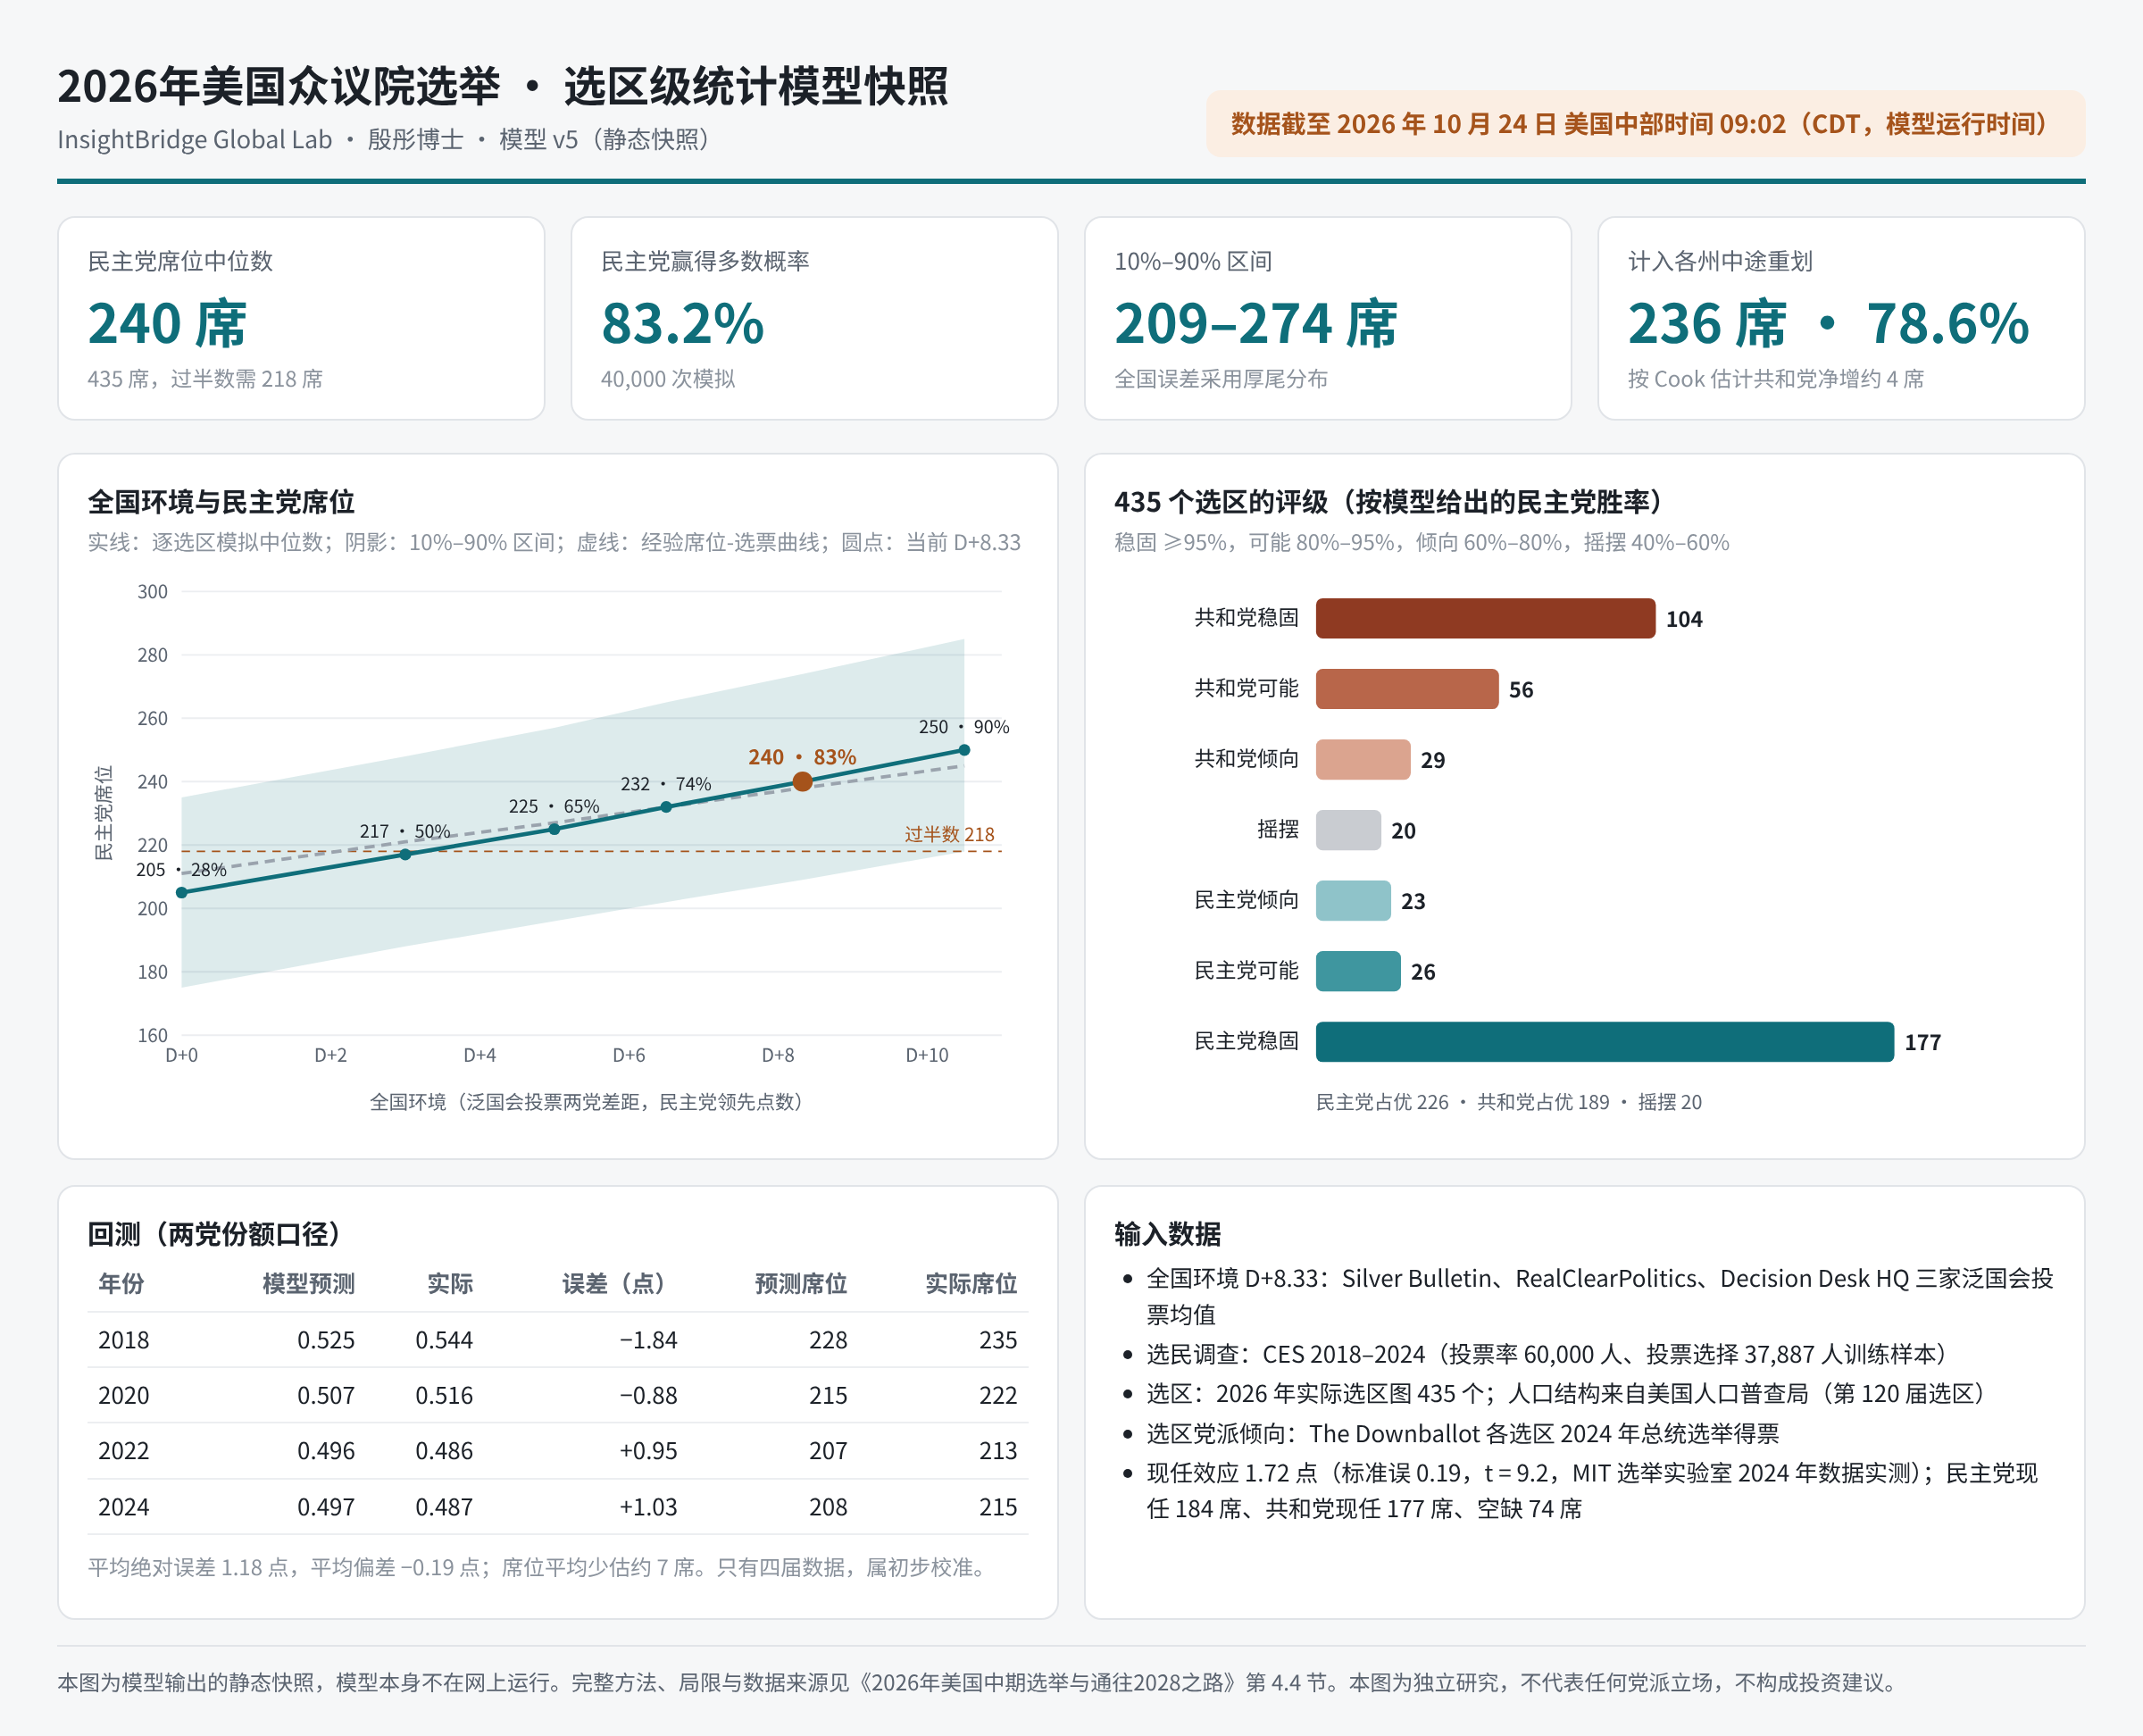Click the footer disclaimer text
This screenshot has height=1736, width=2143.
977,1683
